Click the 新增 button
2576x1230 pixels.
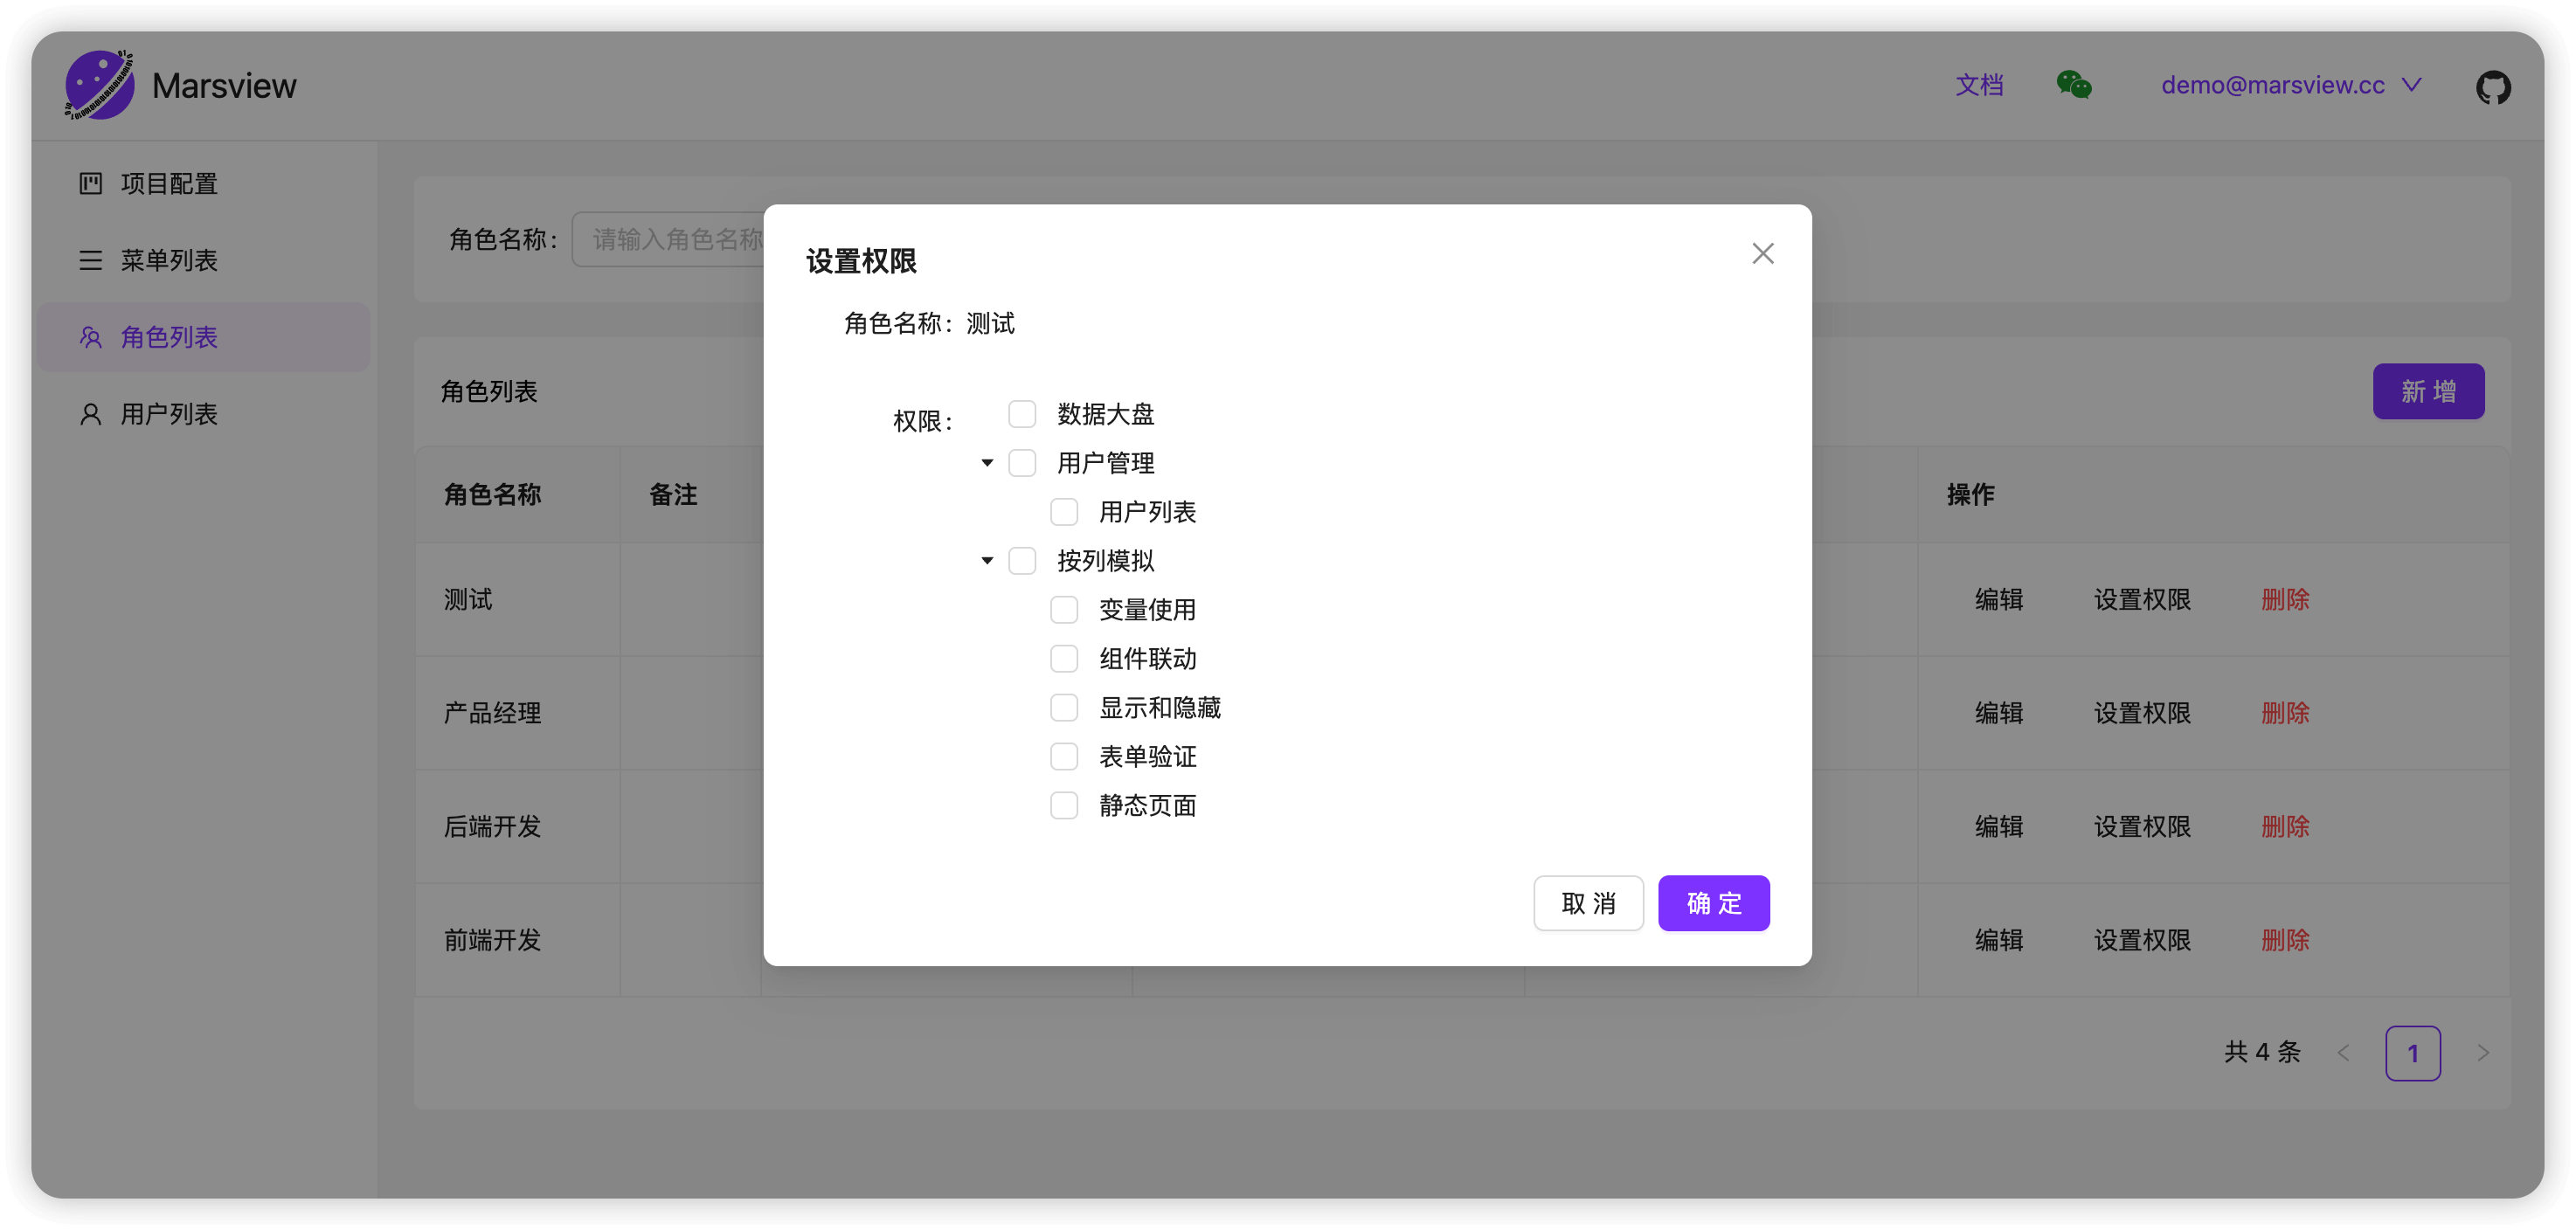[2428, 391]
